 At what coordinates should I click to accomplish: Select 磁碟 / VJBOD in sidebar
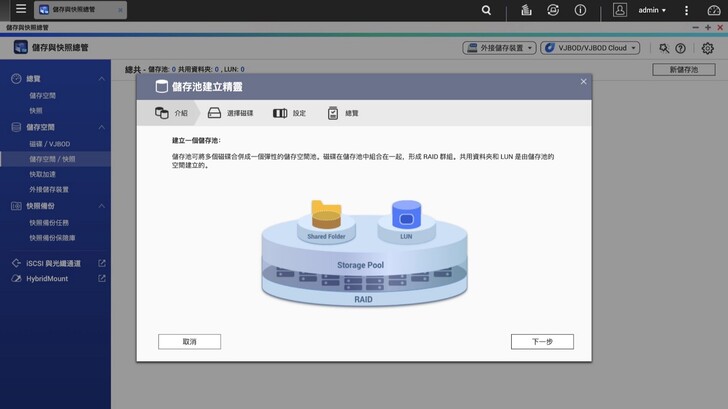[50, 144]
